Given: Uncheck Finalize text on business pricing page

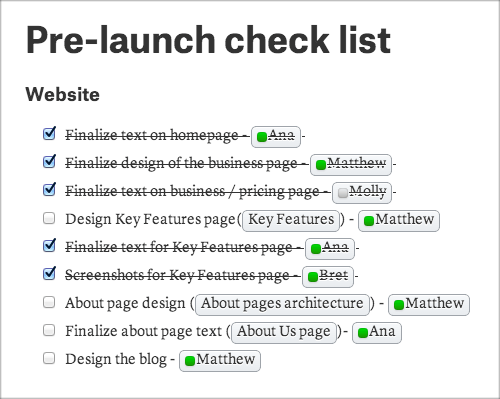Looking at the screenshot, I should [49, 190].
